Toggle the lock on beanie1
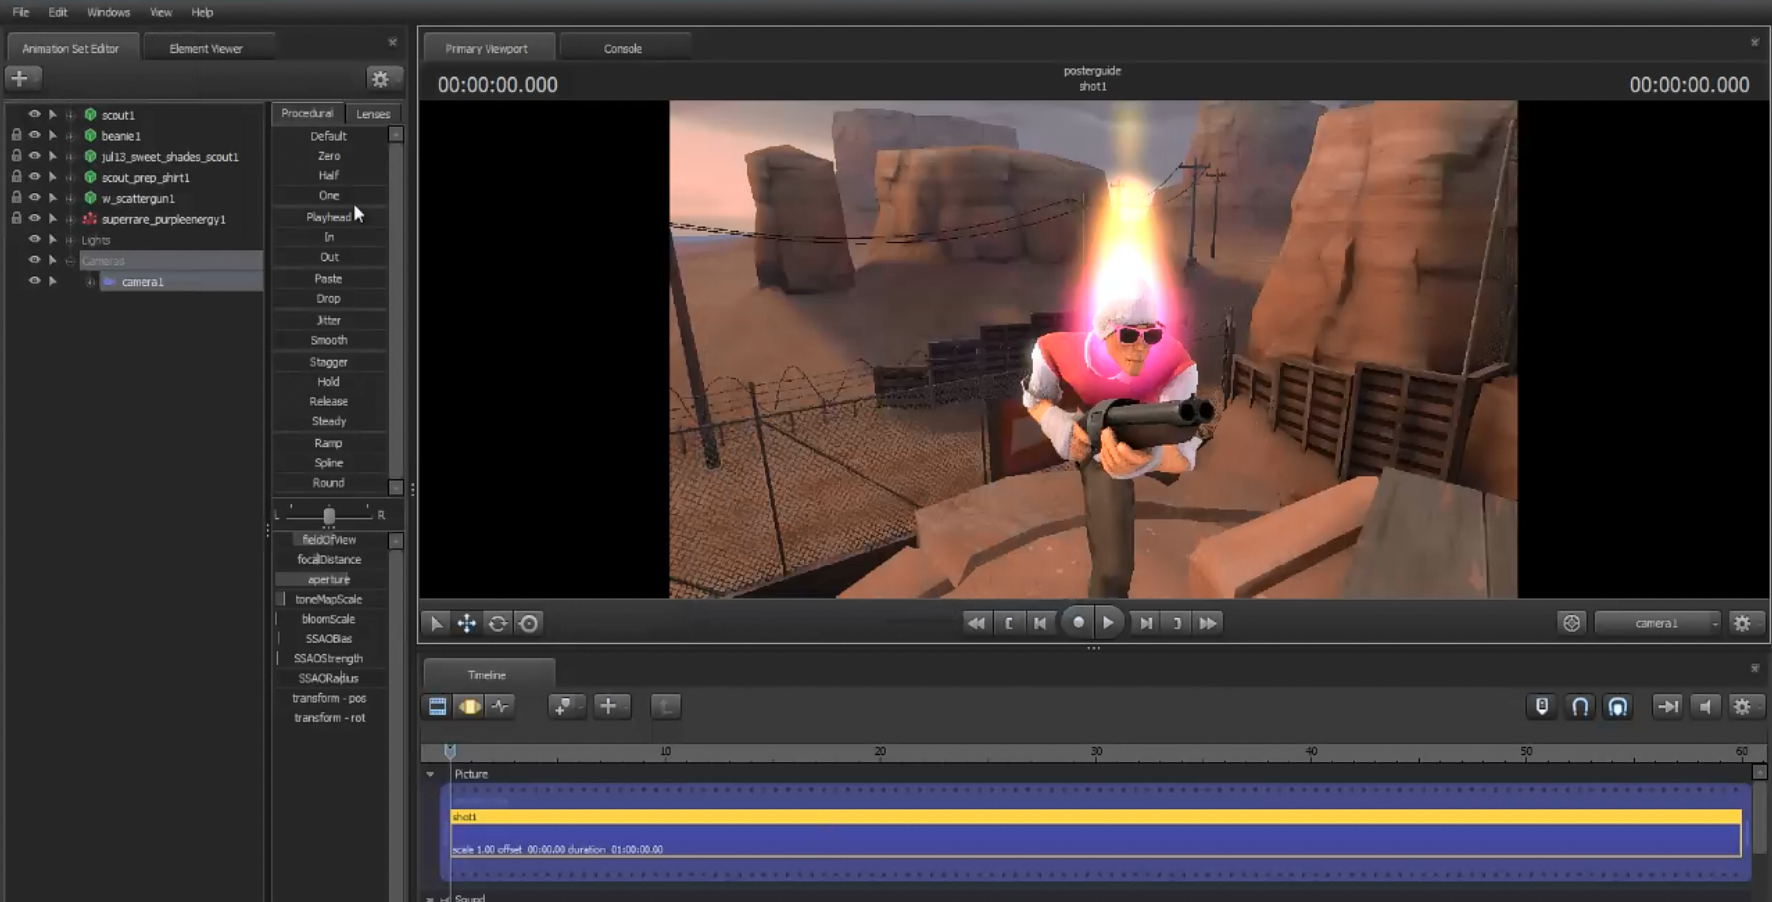The width and height of the screenshot is (1772, 902). point(16,135)
